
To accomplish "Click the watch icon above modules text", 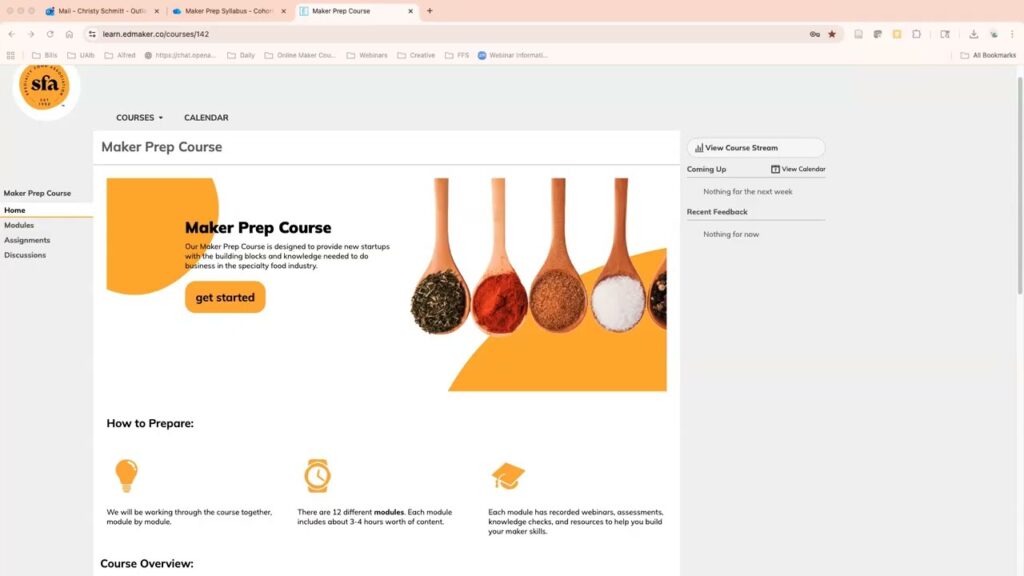I will 317,476.
